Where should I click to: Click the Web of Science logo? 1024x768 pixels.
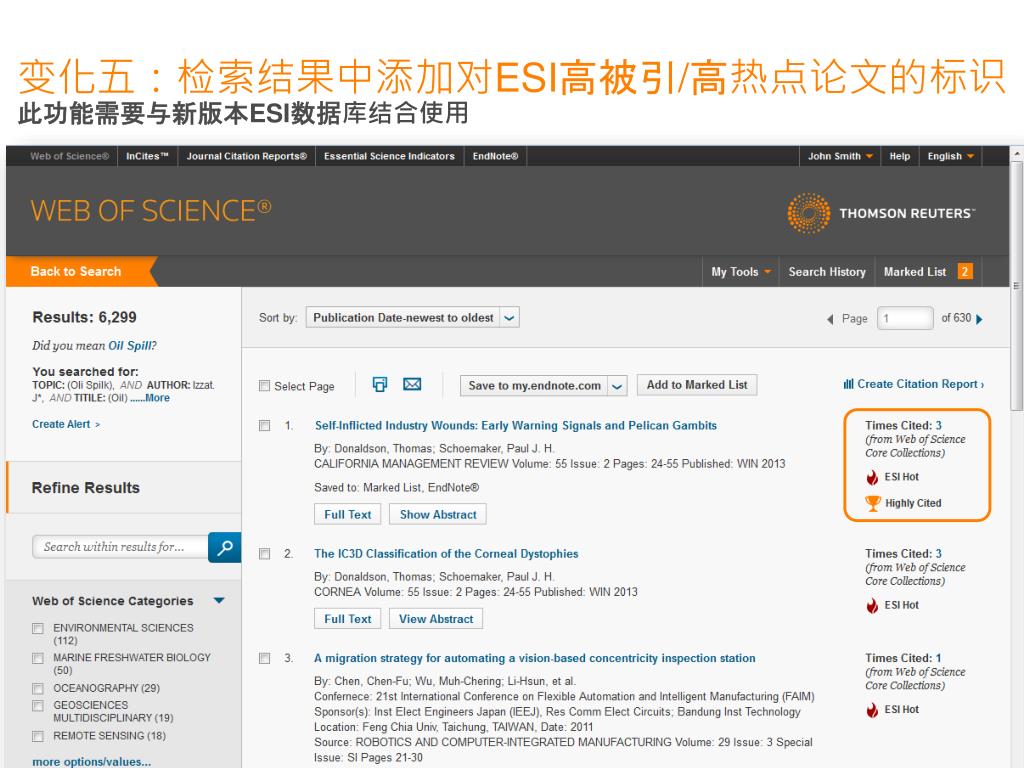point(151,210)
